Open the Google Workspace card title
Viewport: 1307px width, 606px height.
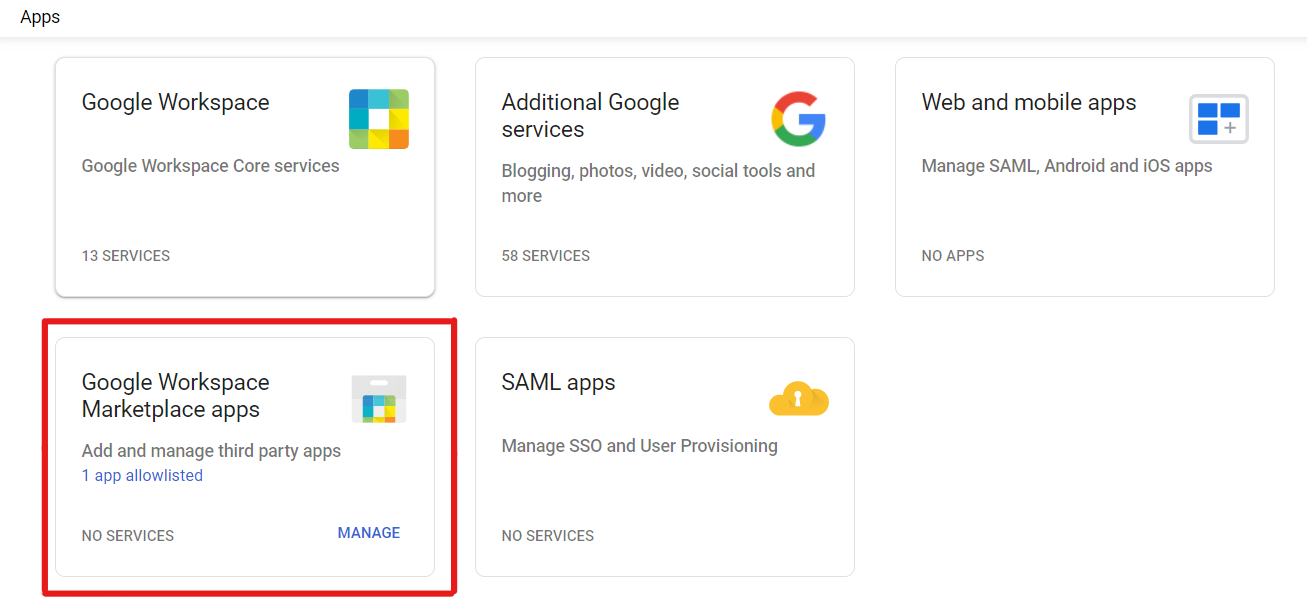click(175, 102)
